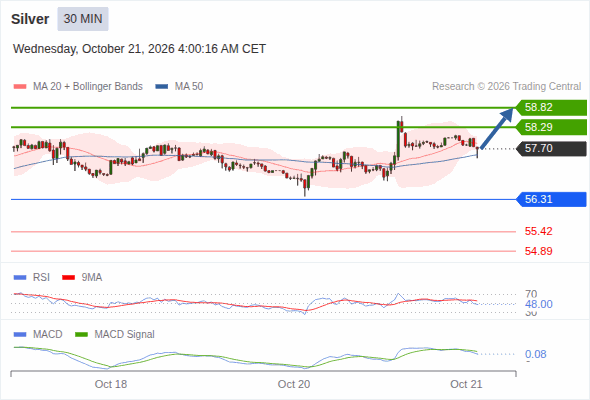The image size is (590, 400).
Task: Select the 58.29 green resistance label
Action: click(x=551, y=127)
